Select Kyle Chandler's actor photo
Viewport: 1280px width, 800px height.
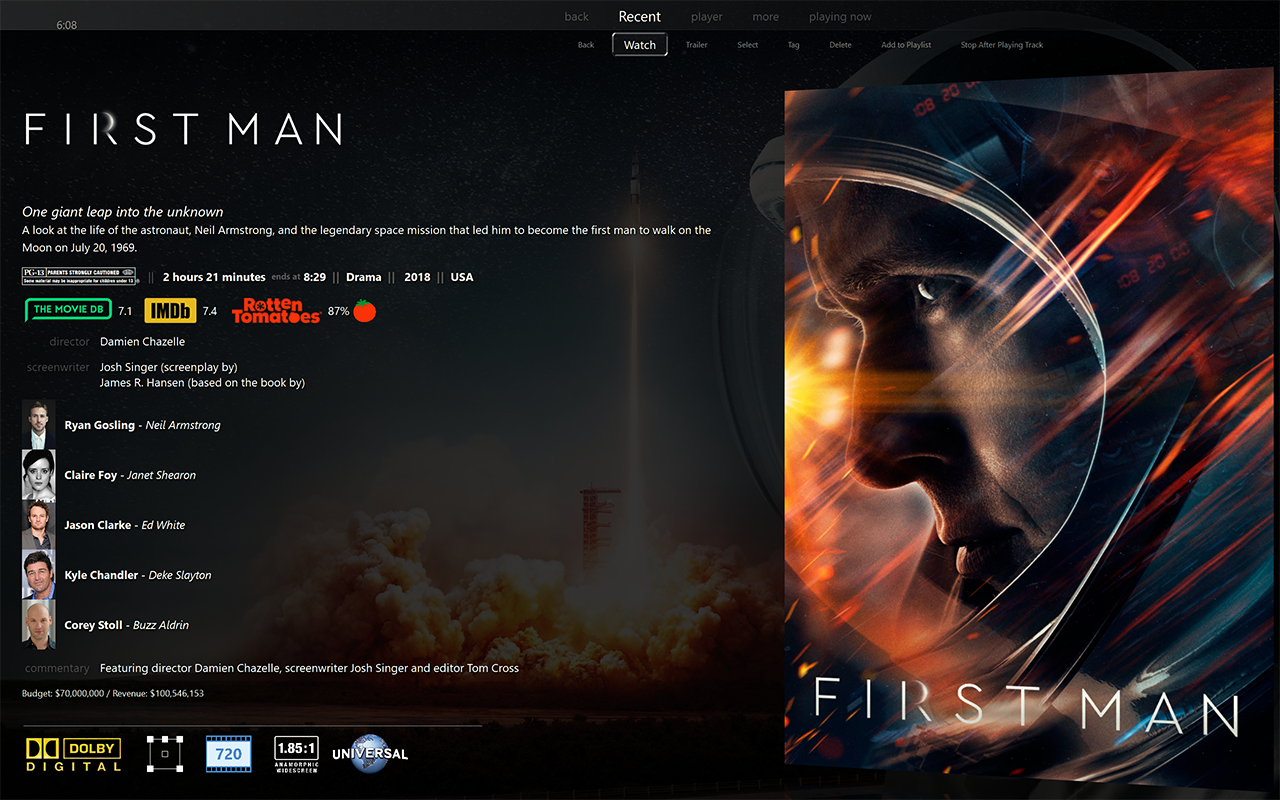tap(39, 575)
